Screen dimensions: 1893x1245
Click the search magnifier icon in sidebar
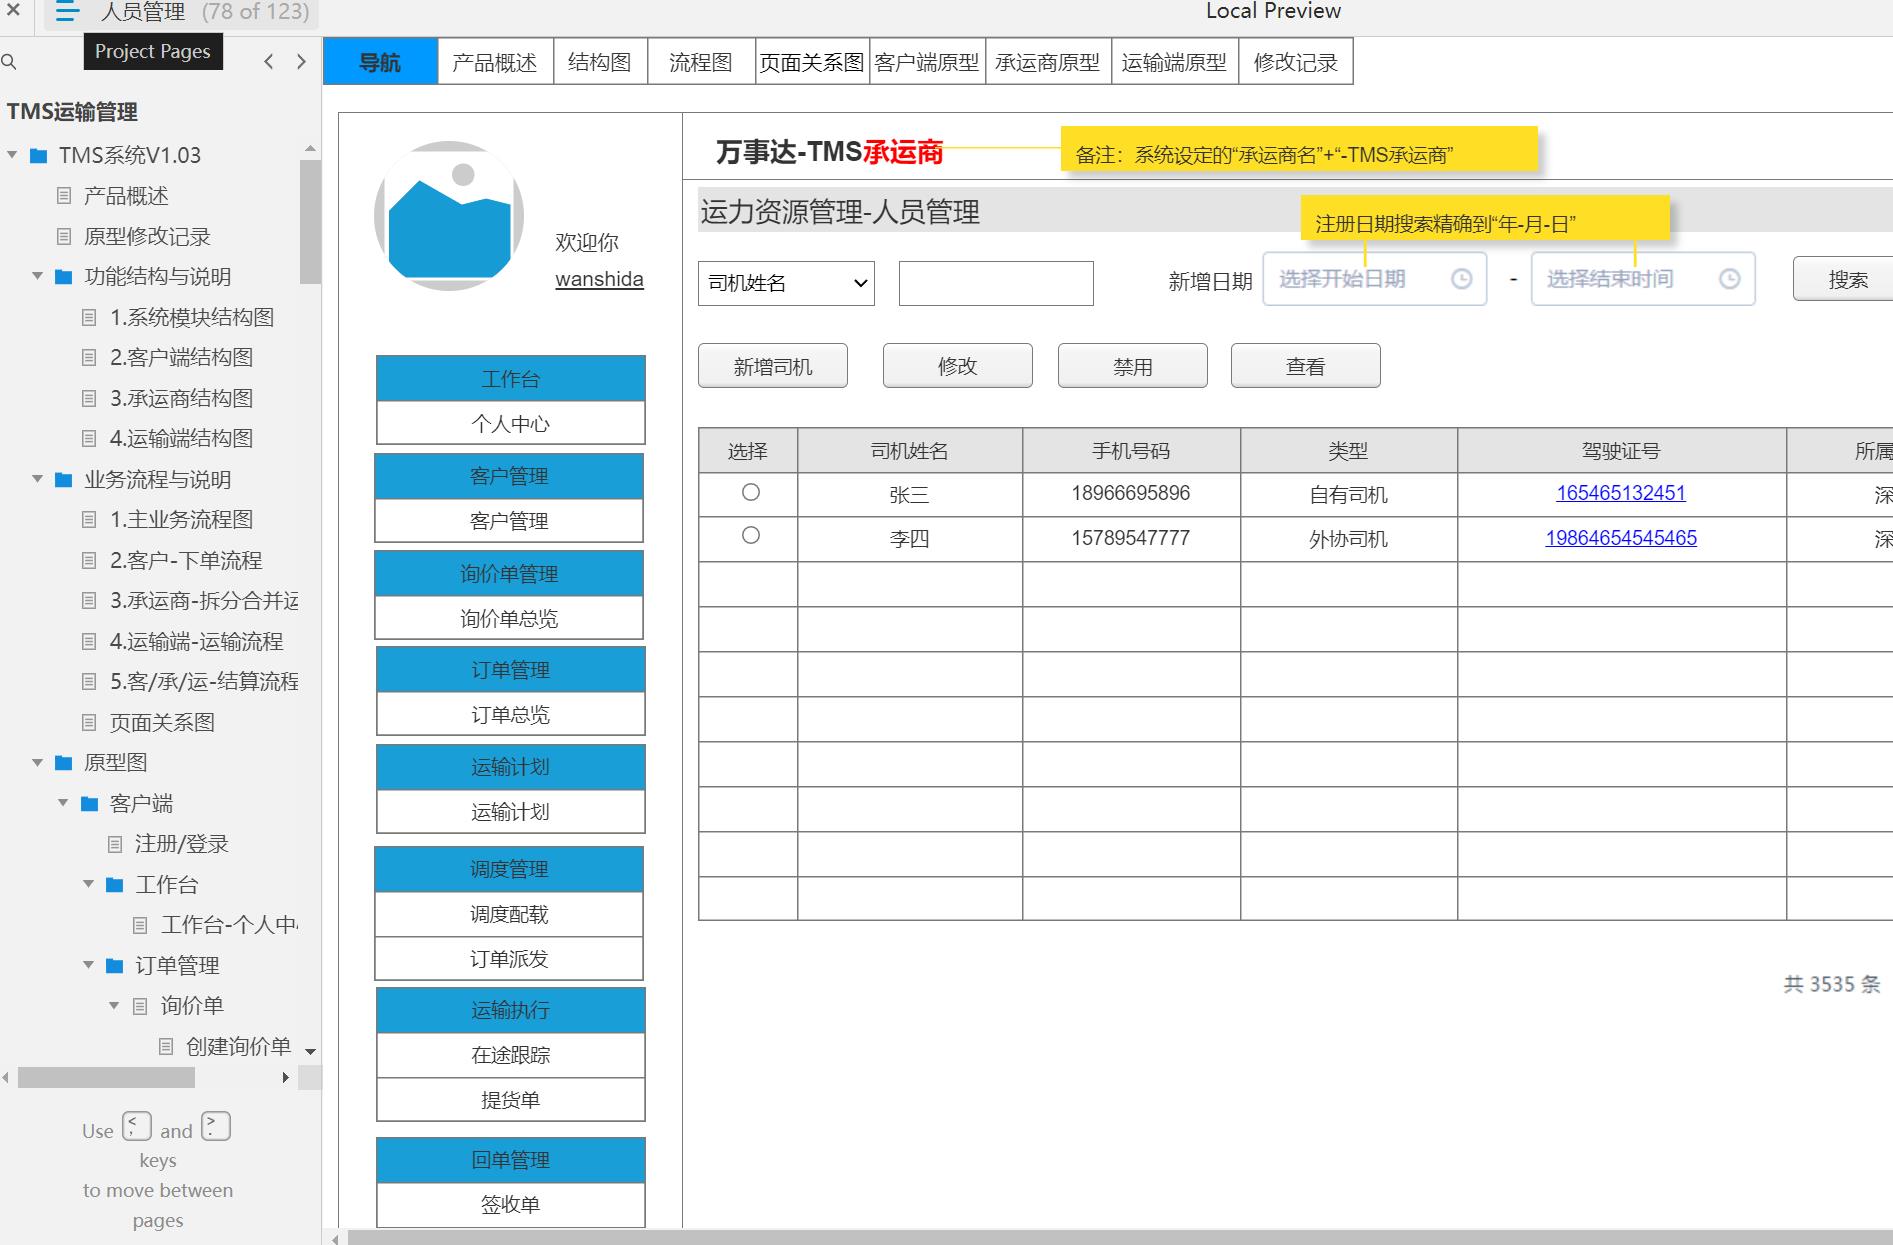click(9, 62)
